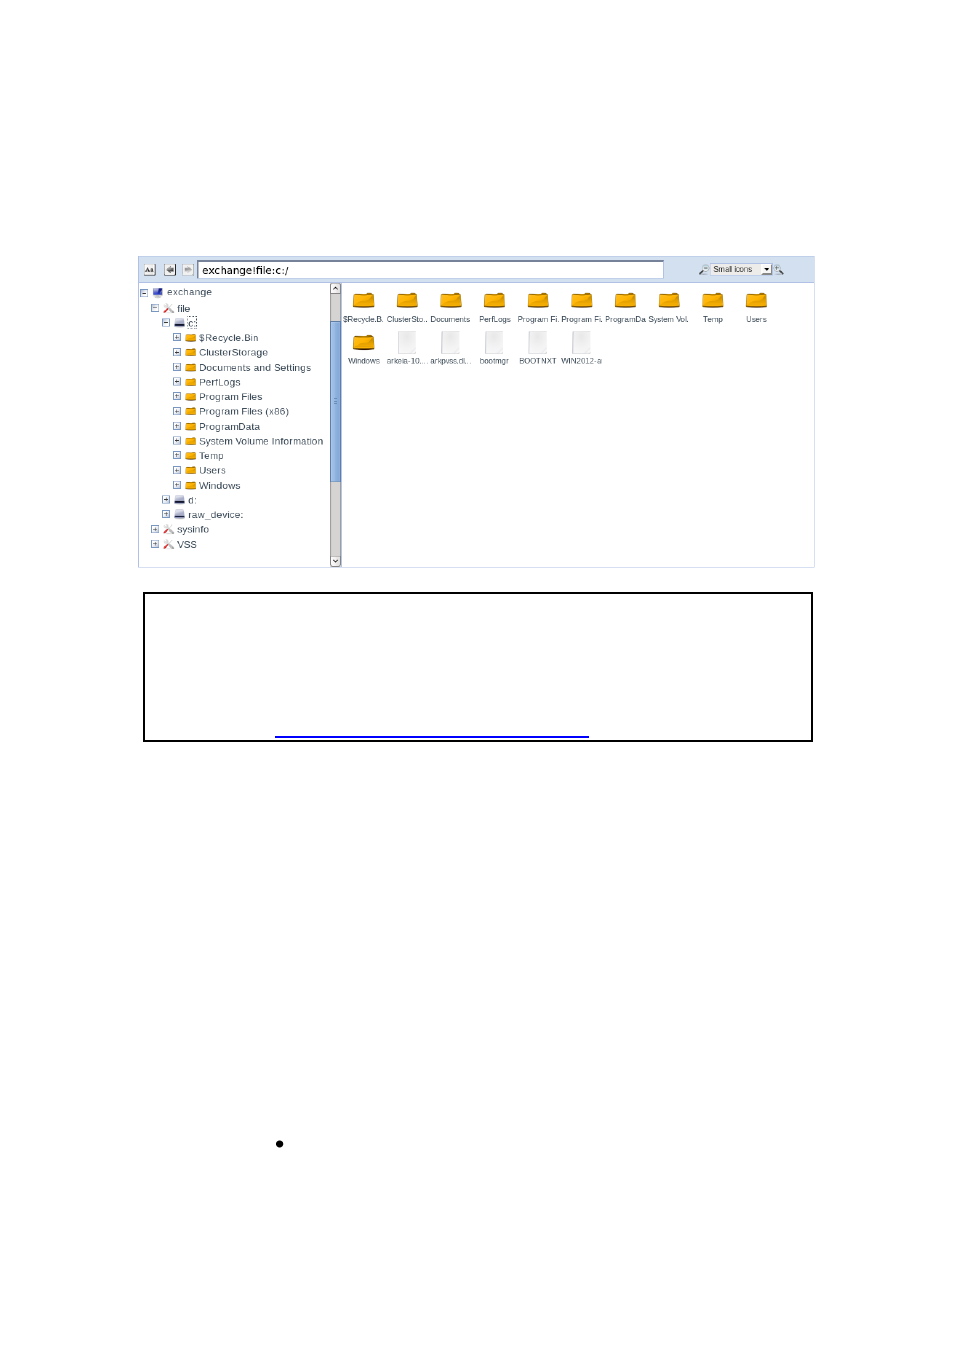954x1356 pixels.
Task: Expand the PerfLogs tree folder
Action: click(x=177, y=381)
